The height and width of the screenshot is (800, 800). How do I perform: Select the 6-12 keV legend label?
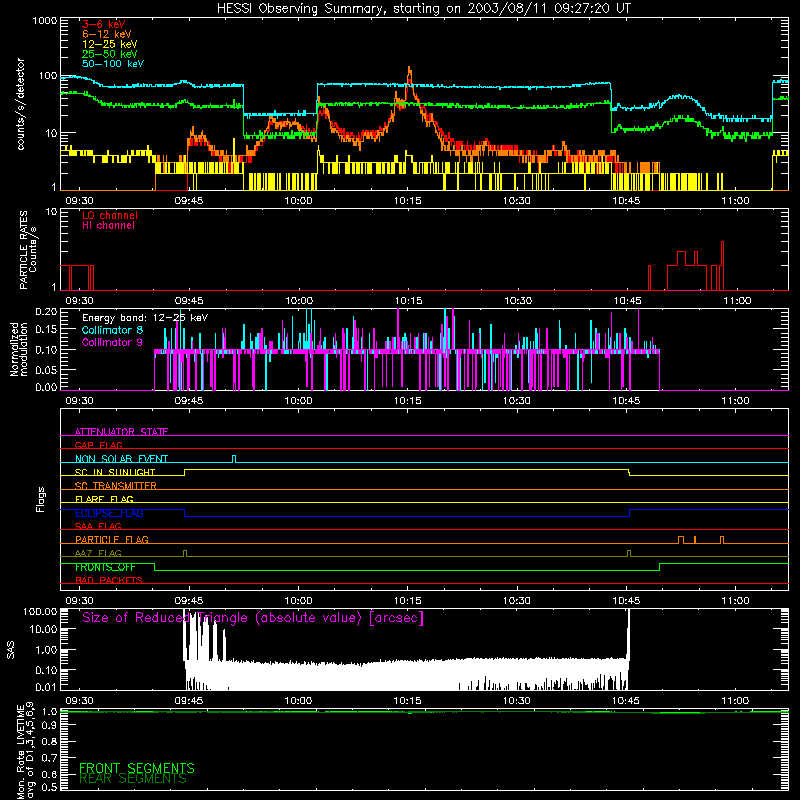[x=107, y=34]
